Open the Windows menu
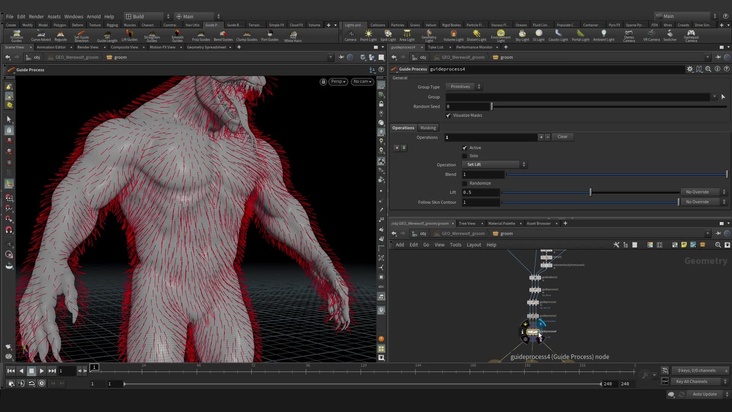 tap(73, 16)
